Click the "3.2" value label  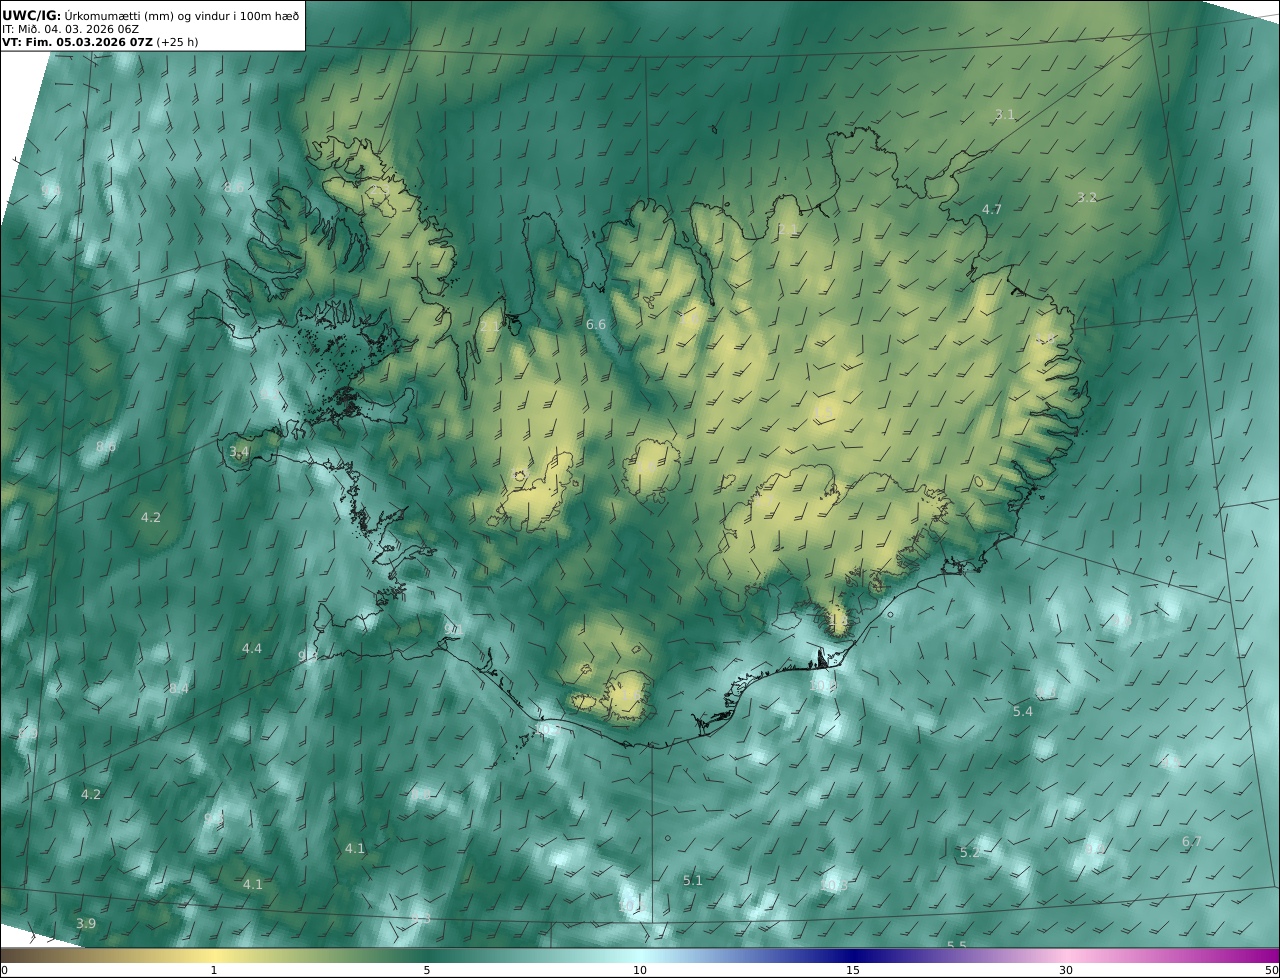click(1087, 198)
